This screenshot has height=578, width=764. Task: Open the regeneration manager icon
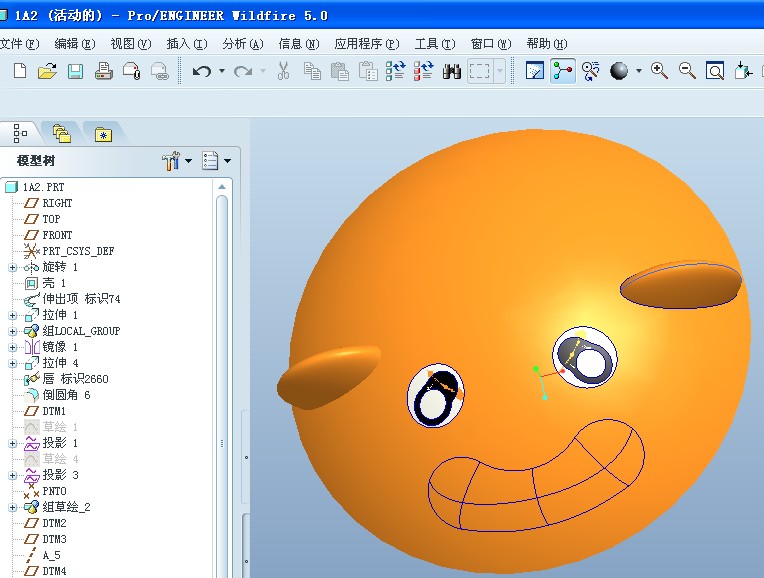[x=423, y=71]
